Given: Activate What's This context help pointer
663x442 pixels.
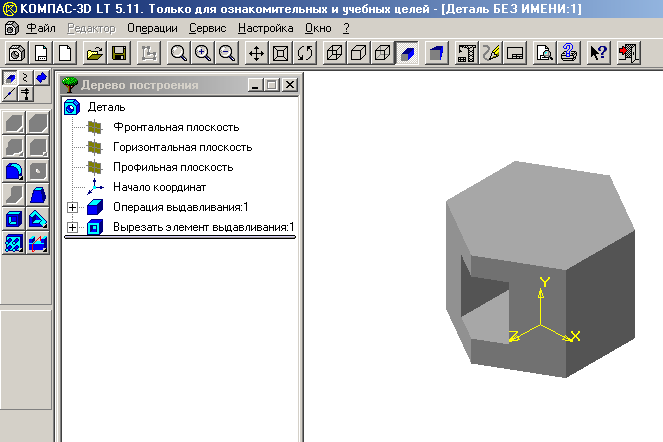Looking at the screenshot, I should 599,53.
